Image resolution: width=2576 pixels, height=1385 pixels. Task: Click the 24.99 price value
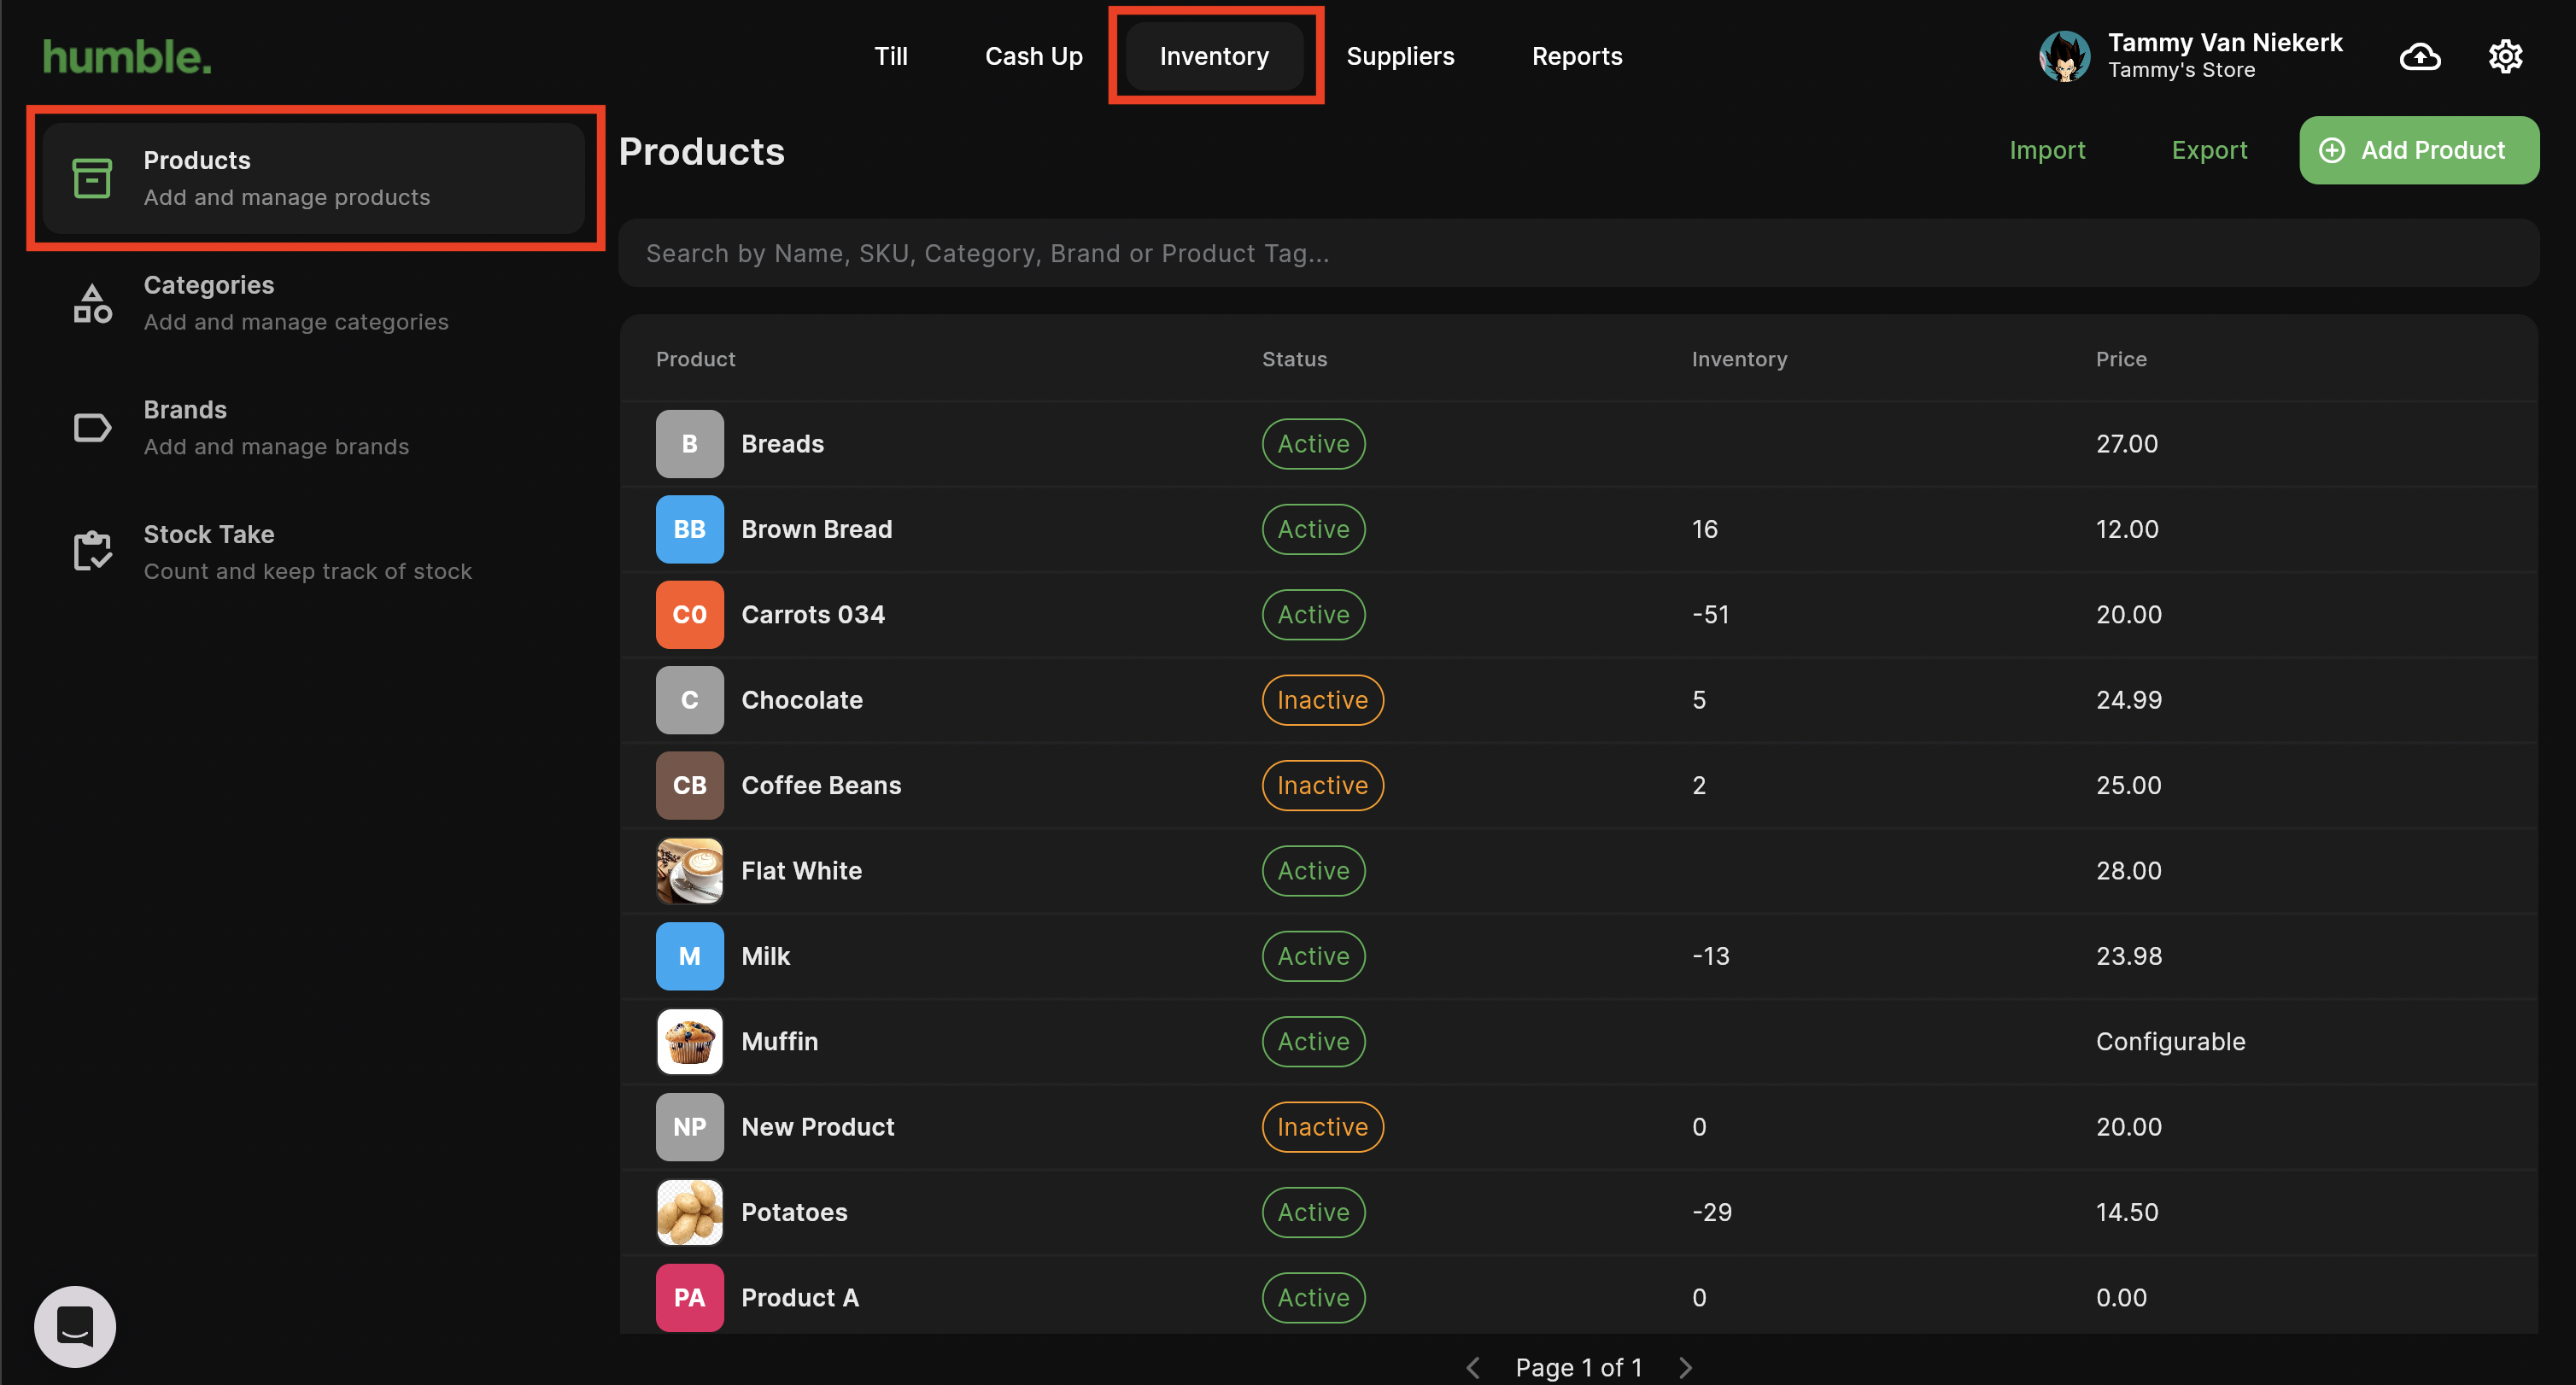click(x=2128, y=700)
